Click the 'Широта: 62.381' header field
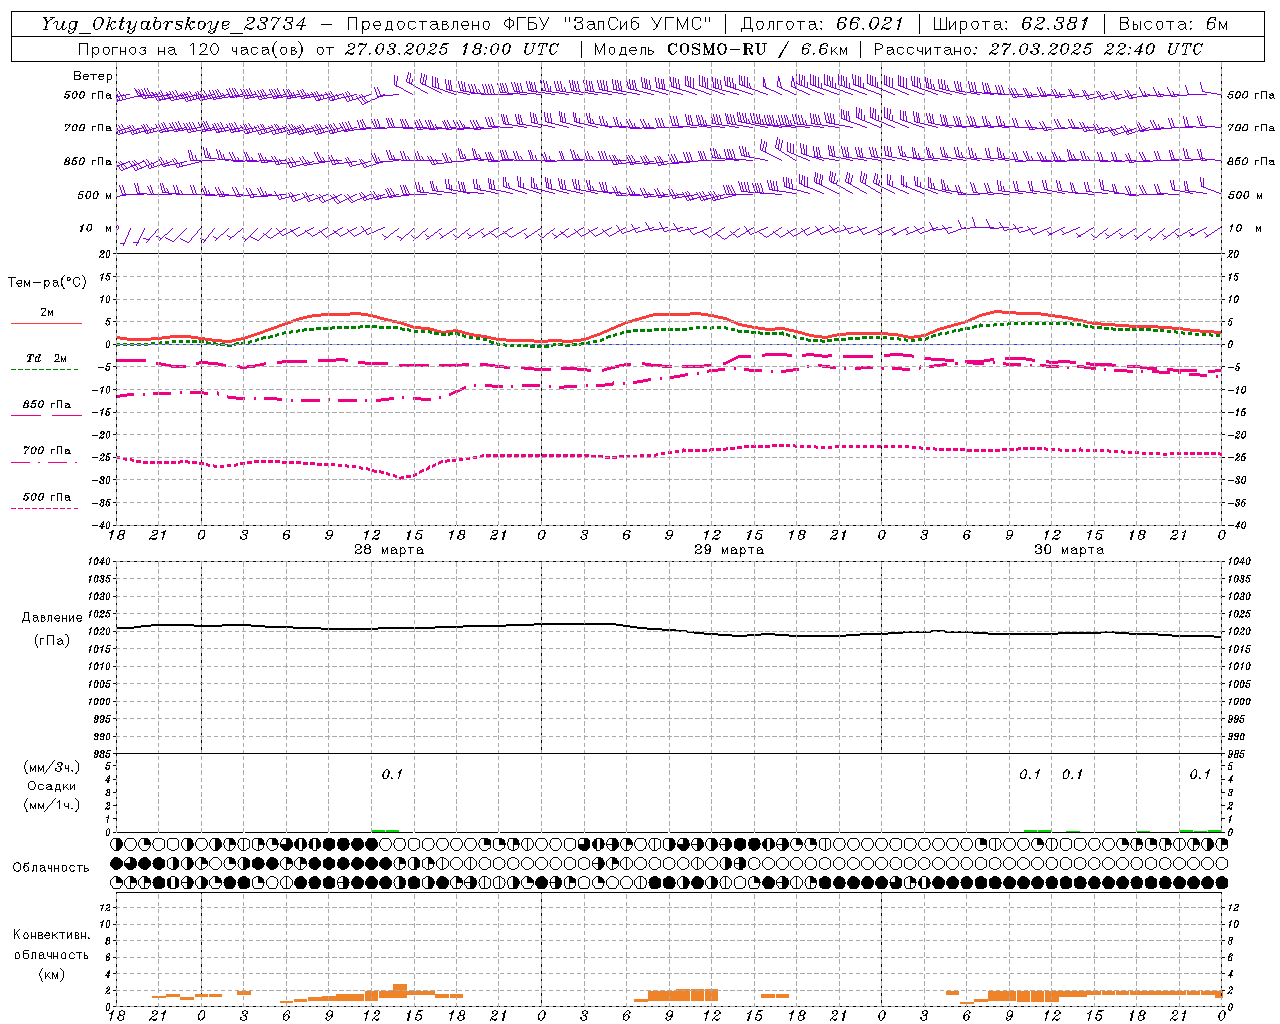The width and height of the screenshot is (1280, 1024). tap(1010, 24)
